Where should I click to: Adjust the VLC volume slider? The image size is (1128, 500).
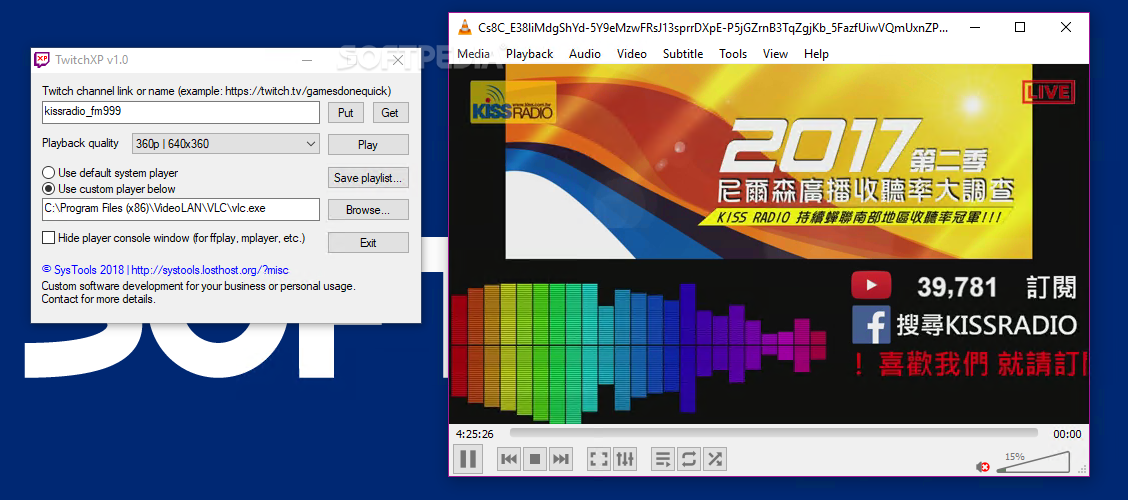(x=1033, y=463)
